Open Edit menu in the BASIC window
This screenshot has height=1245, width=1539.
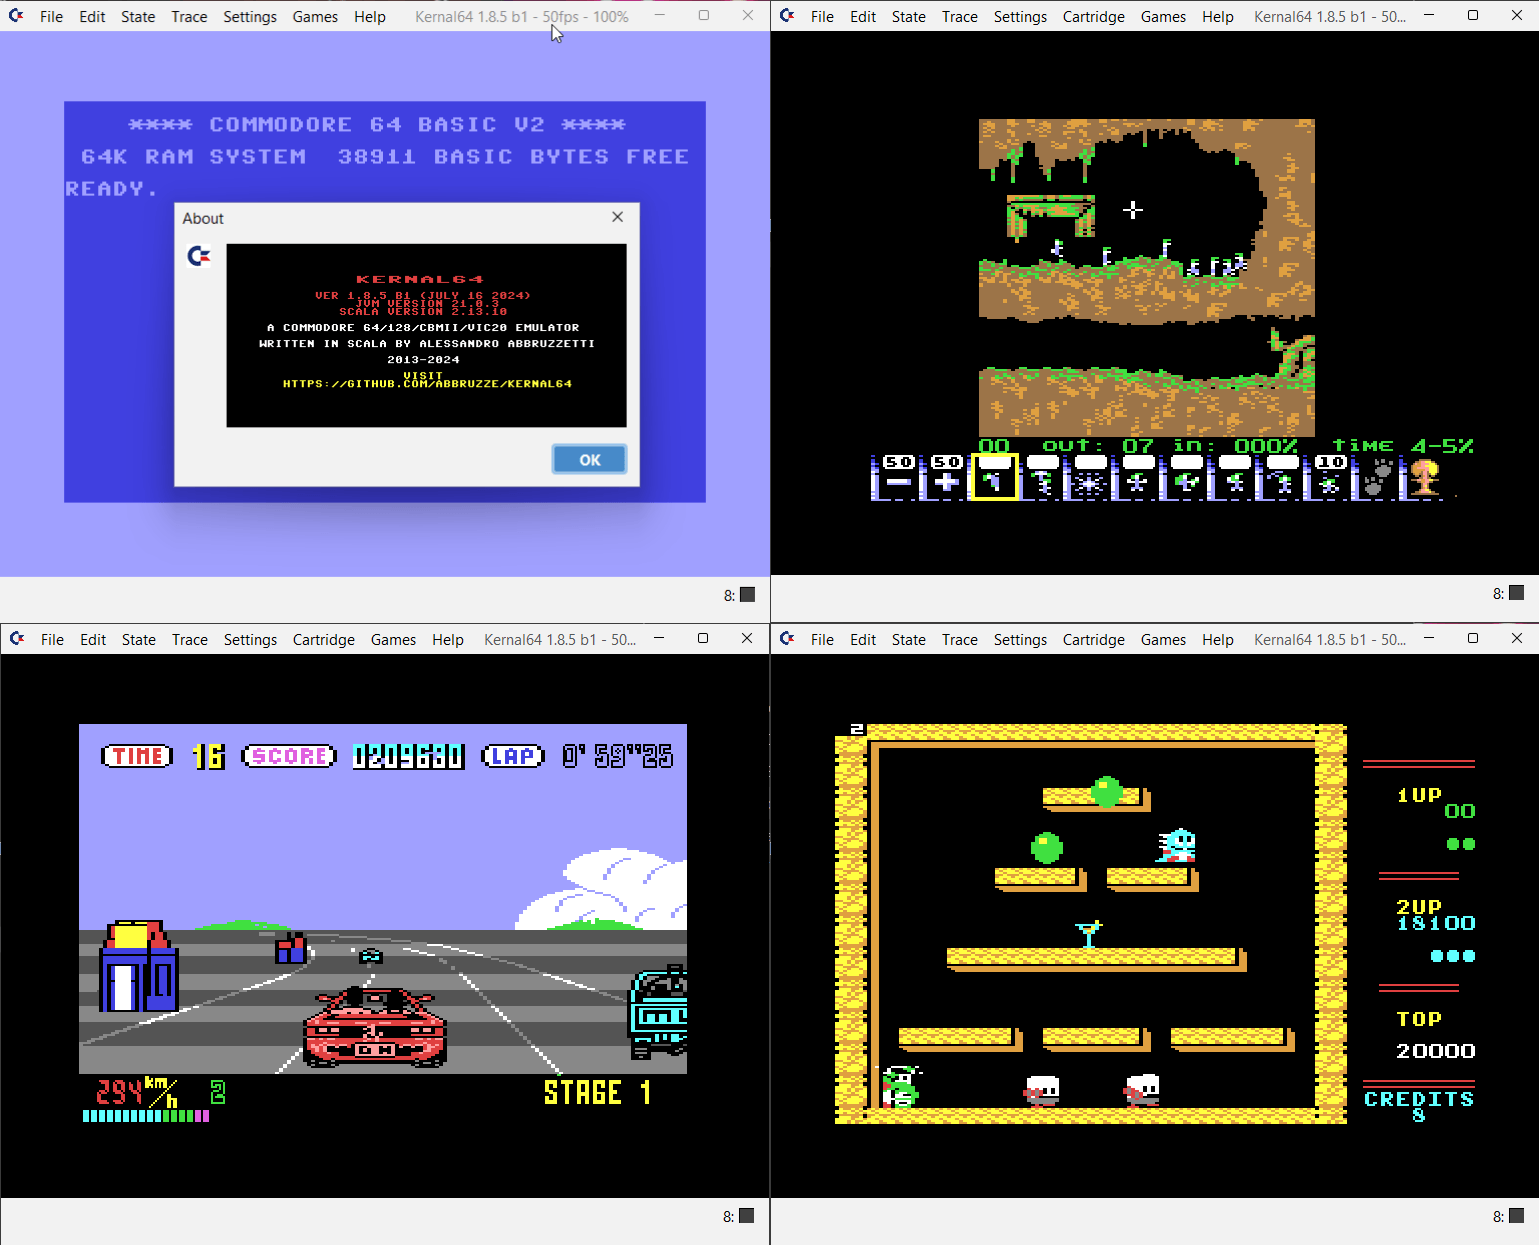92,17
